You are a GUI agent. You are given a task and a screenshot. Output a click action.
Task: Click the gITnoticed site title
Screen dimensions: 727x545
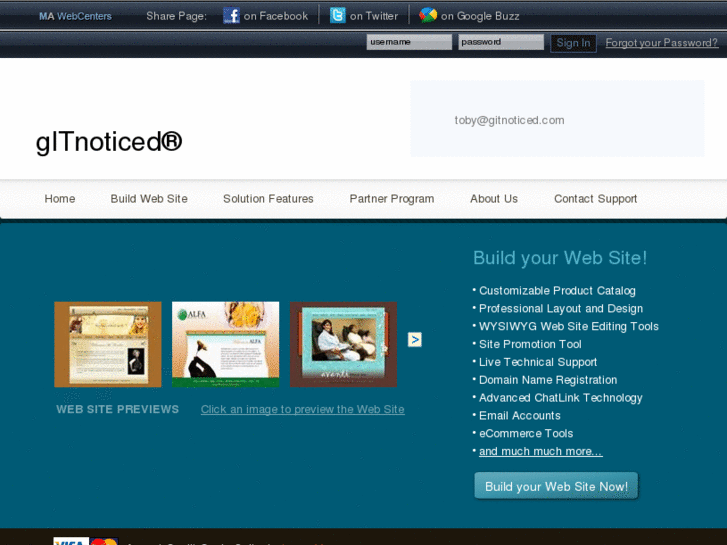pos(109,141)
